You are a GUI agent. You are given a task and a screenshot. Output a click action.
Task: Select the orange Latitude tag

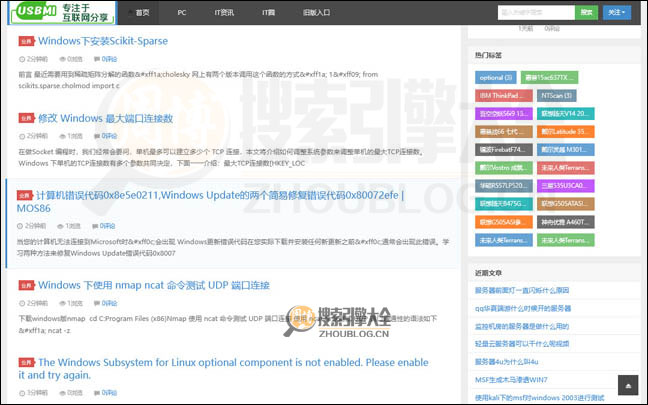point(566,132)
